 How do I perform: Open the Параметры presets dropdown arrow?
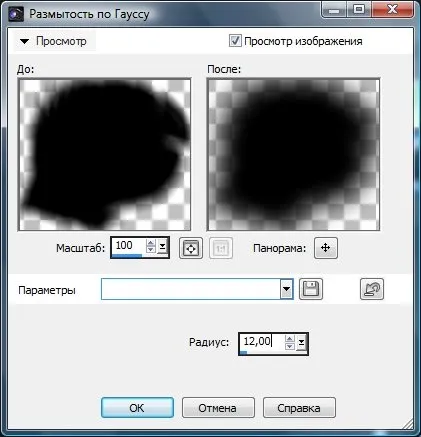click(287, 289)
